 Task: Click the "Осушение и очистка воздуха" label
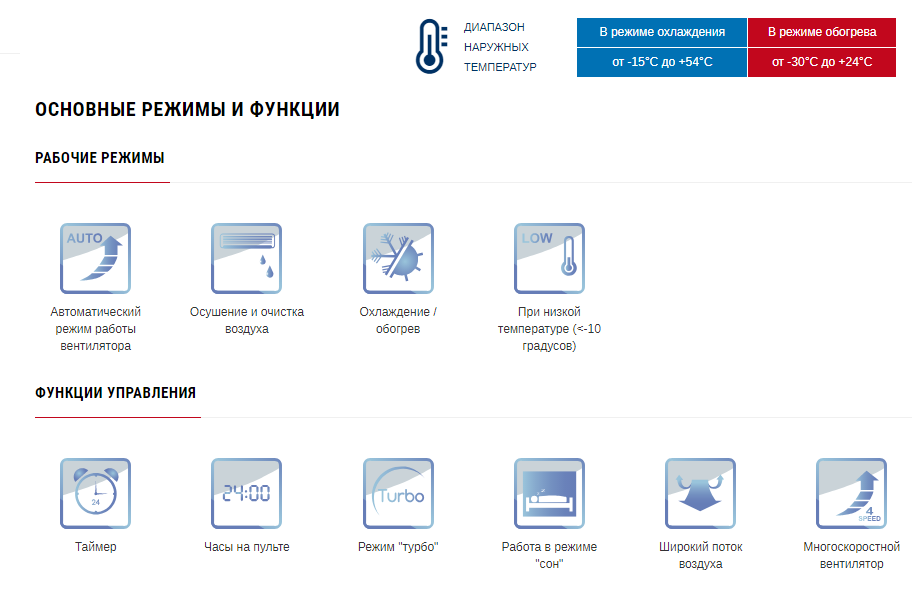246,320
